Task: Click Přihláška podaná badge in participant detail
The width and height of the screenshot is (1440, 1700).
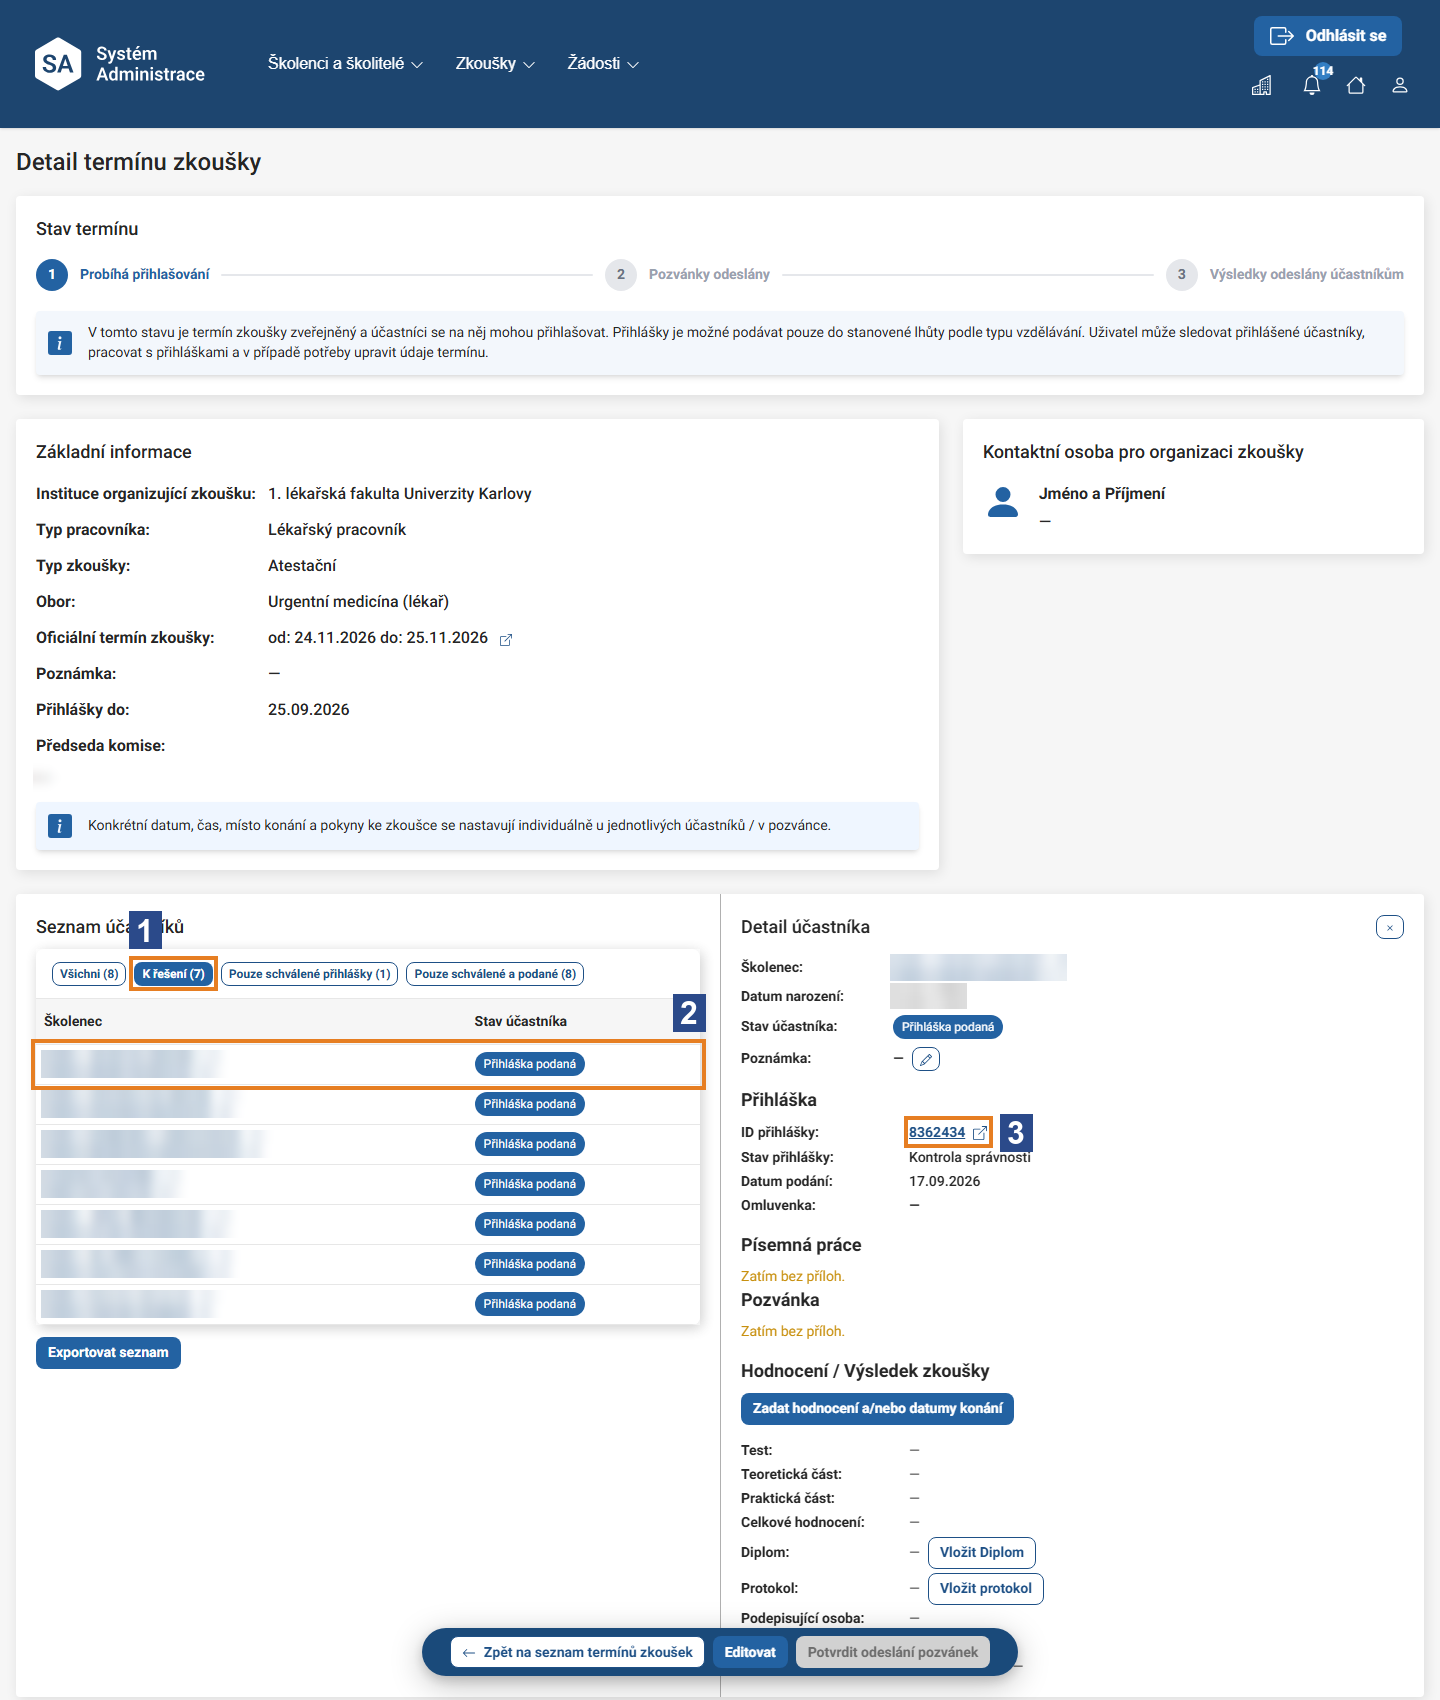Action: 948,1027
